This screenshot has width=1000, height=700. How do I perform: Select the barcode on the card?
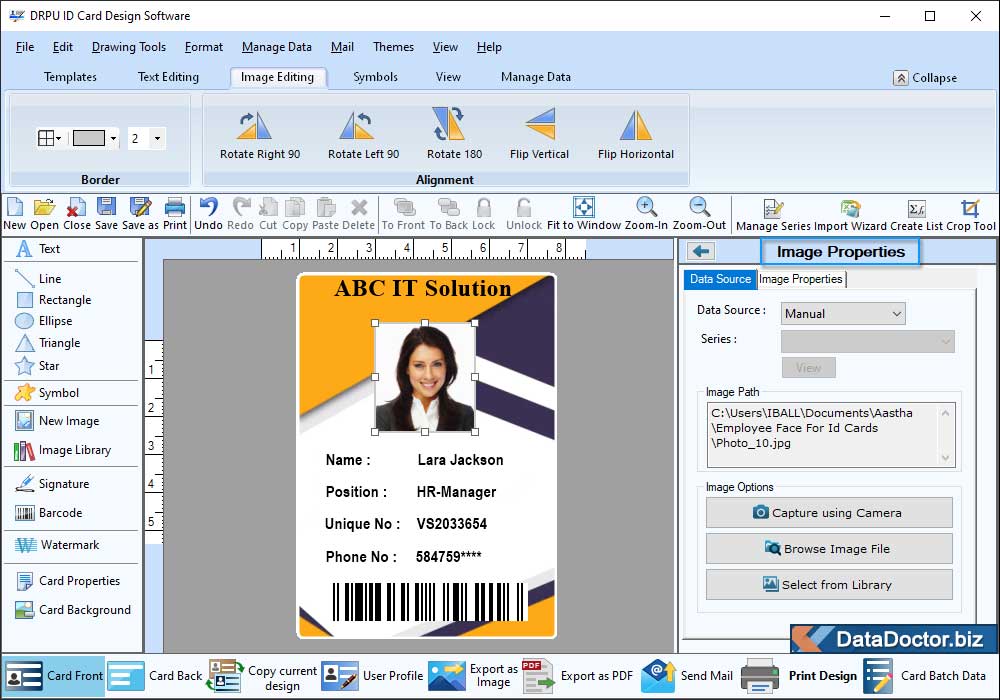click(x=429, y=601)
